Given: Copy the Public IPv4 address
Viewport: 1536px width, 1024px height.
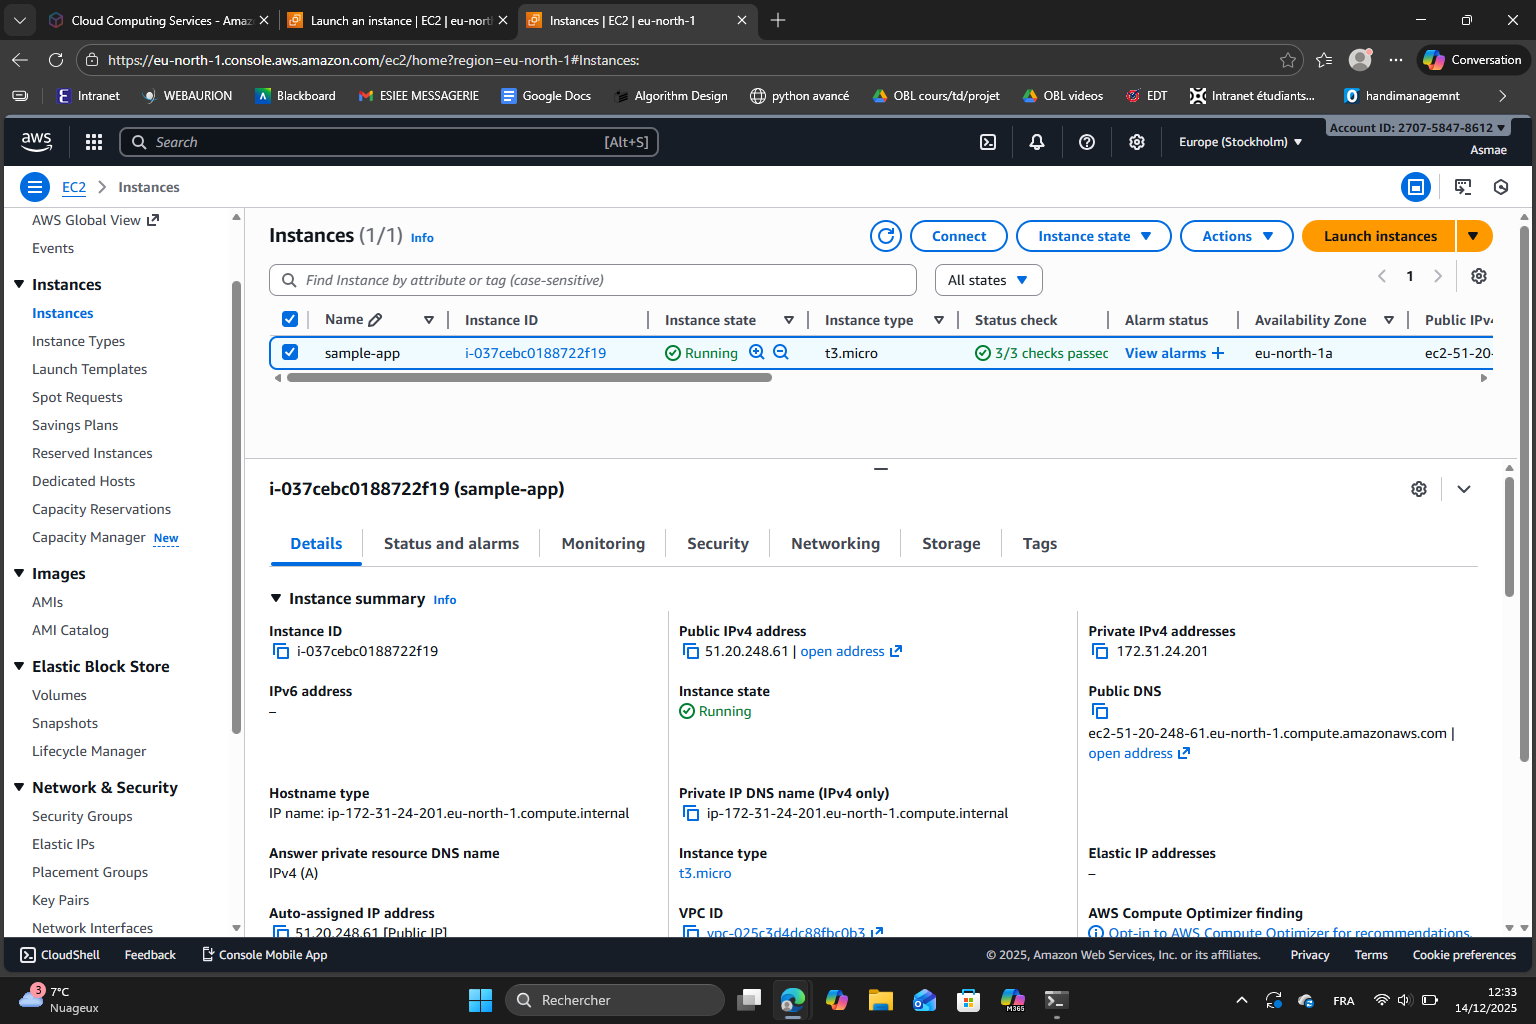Looking at the screenshot, I should coord(691,652).
